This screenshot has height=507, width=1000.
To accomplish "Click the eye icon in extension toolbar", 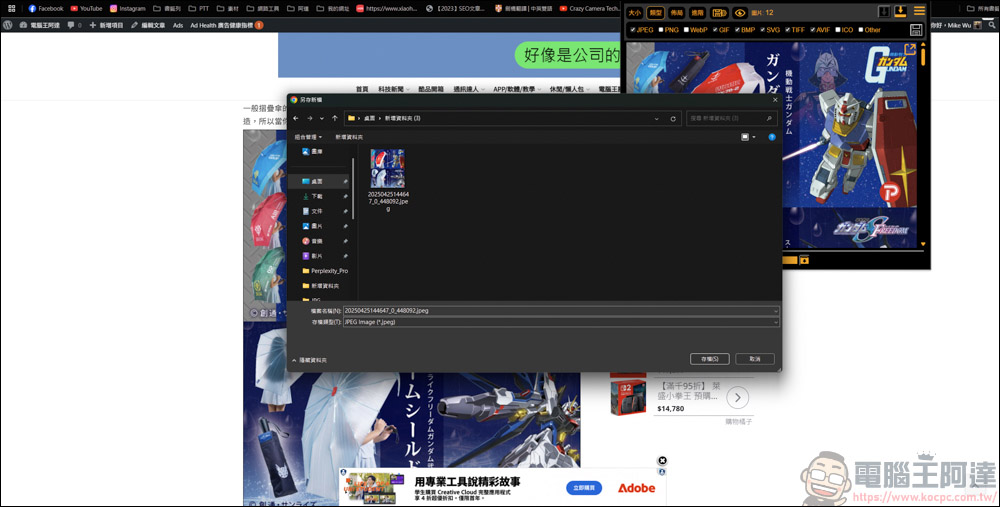I will click(740, 13).
